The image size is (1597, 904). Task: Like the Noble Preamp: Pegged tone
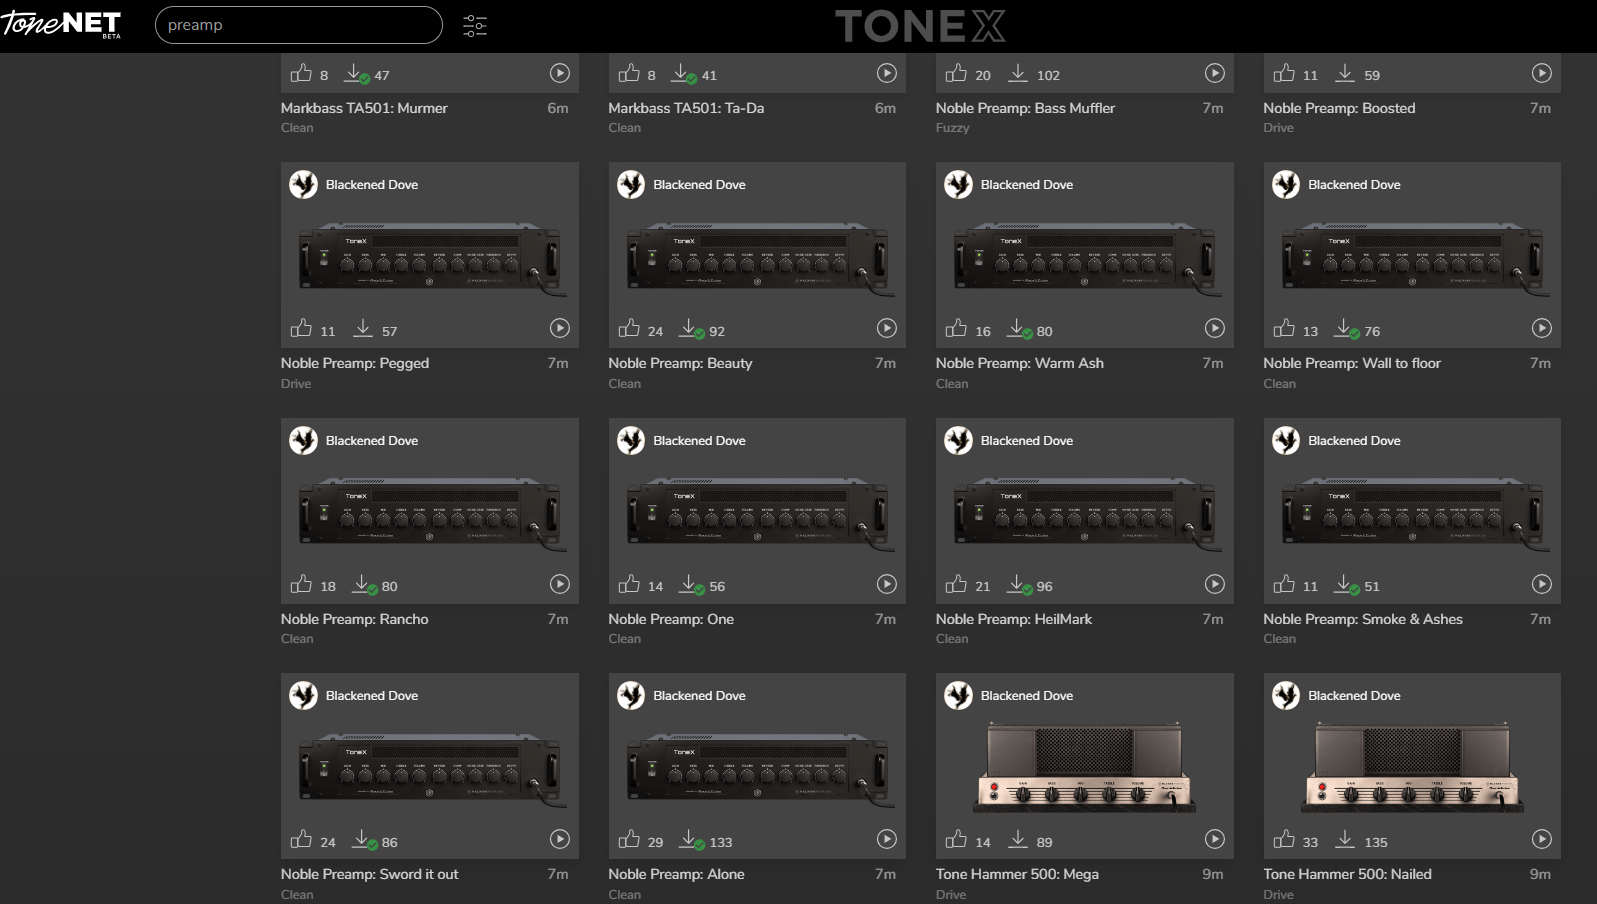(301, 328)
